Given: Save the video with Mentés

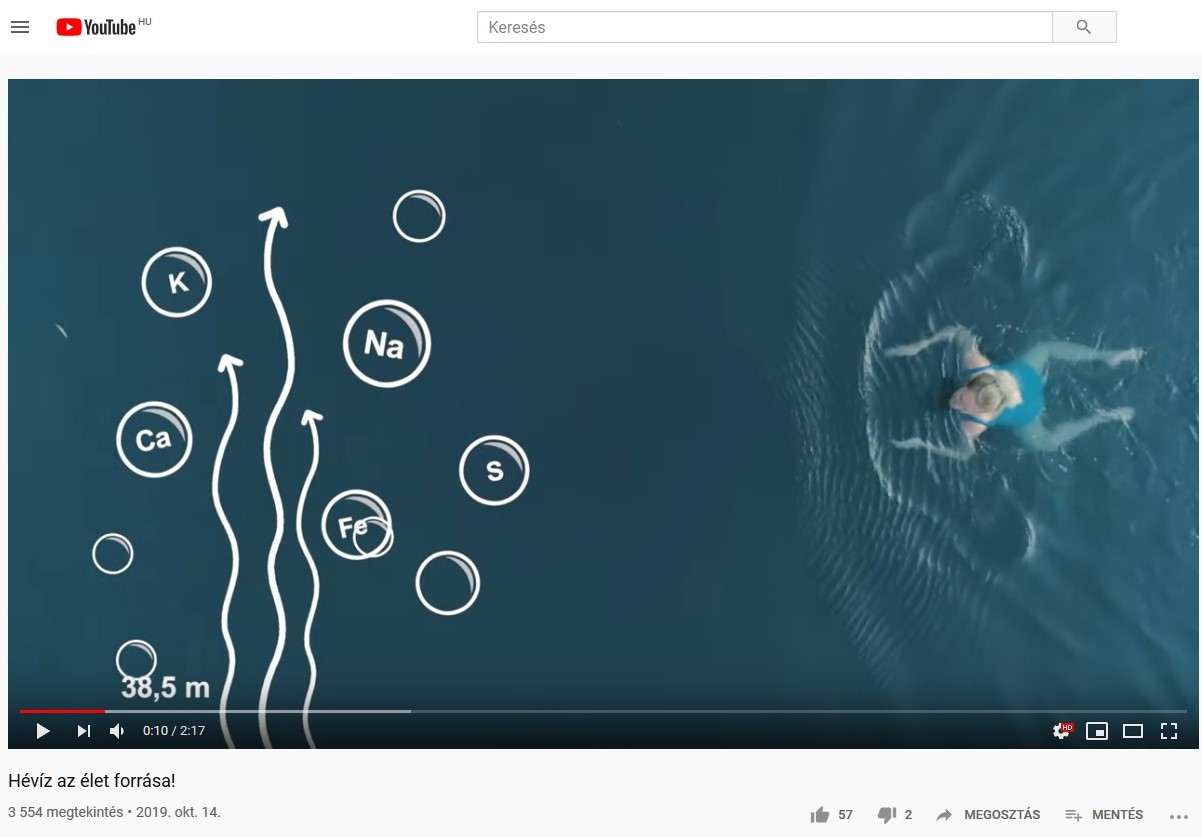Looking at the screenshot, I should [x=1104, y=815].
